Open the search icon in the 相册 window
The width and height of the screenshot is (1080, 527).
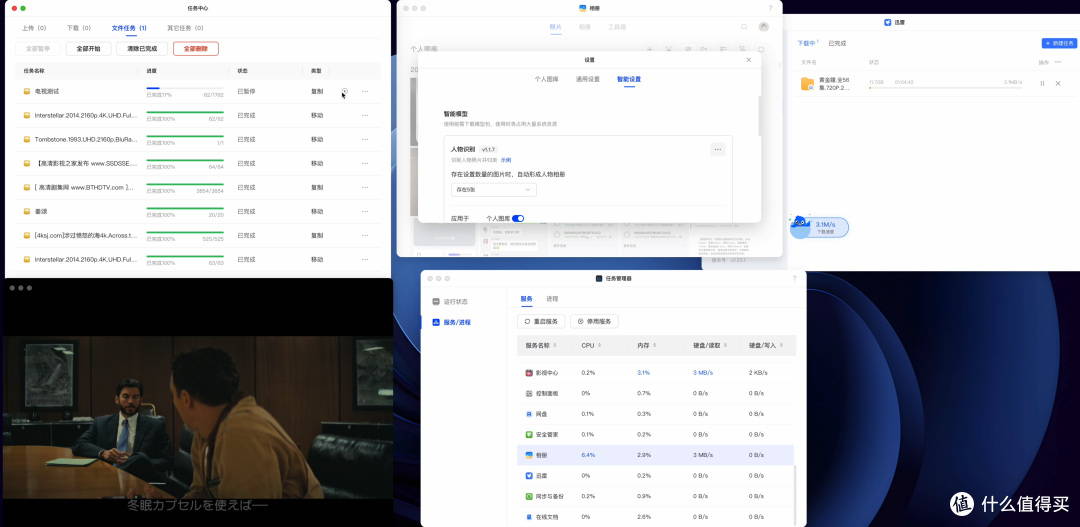coord(745,27)
